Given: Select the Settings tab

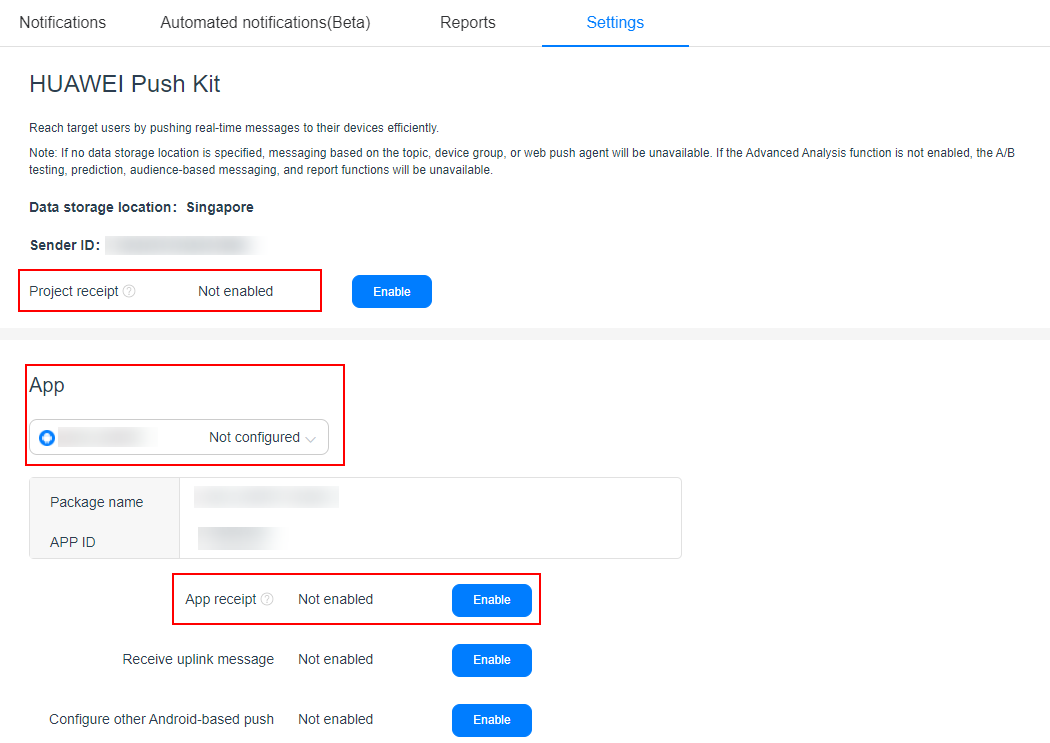Looking at the screenshot, I should tap(615, 22).
